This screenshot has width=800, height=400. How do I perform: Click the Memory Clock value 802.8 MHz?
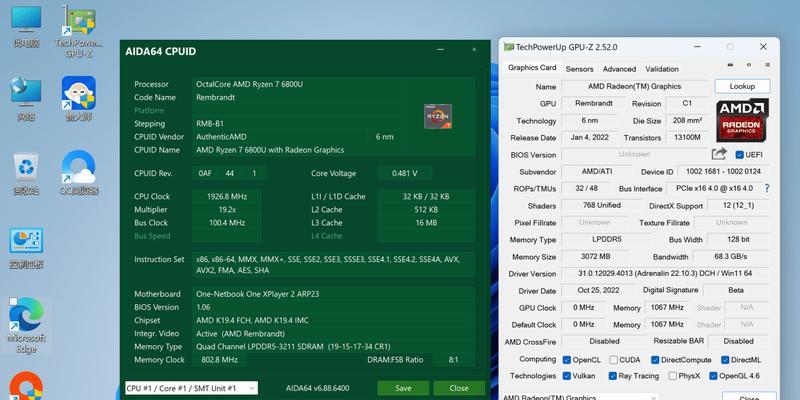click(x=219, y=360)
